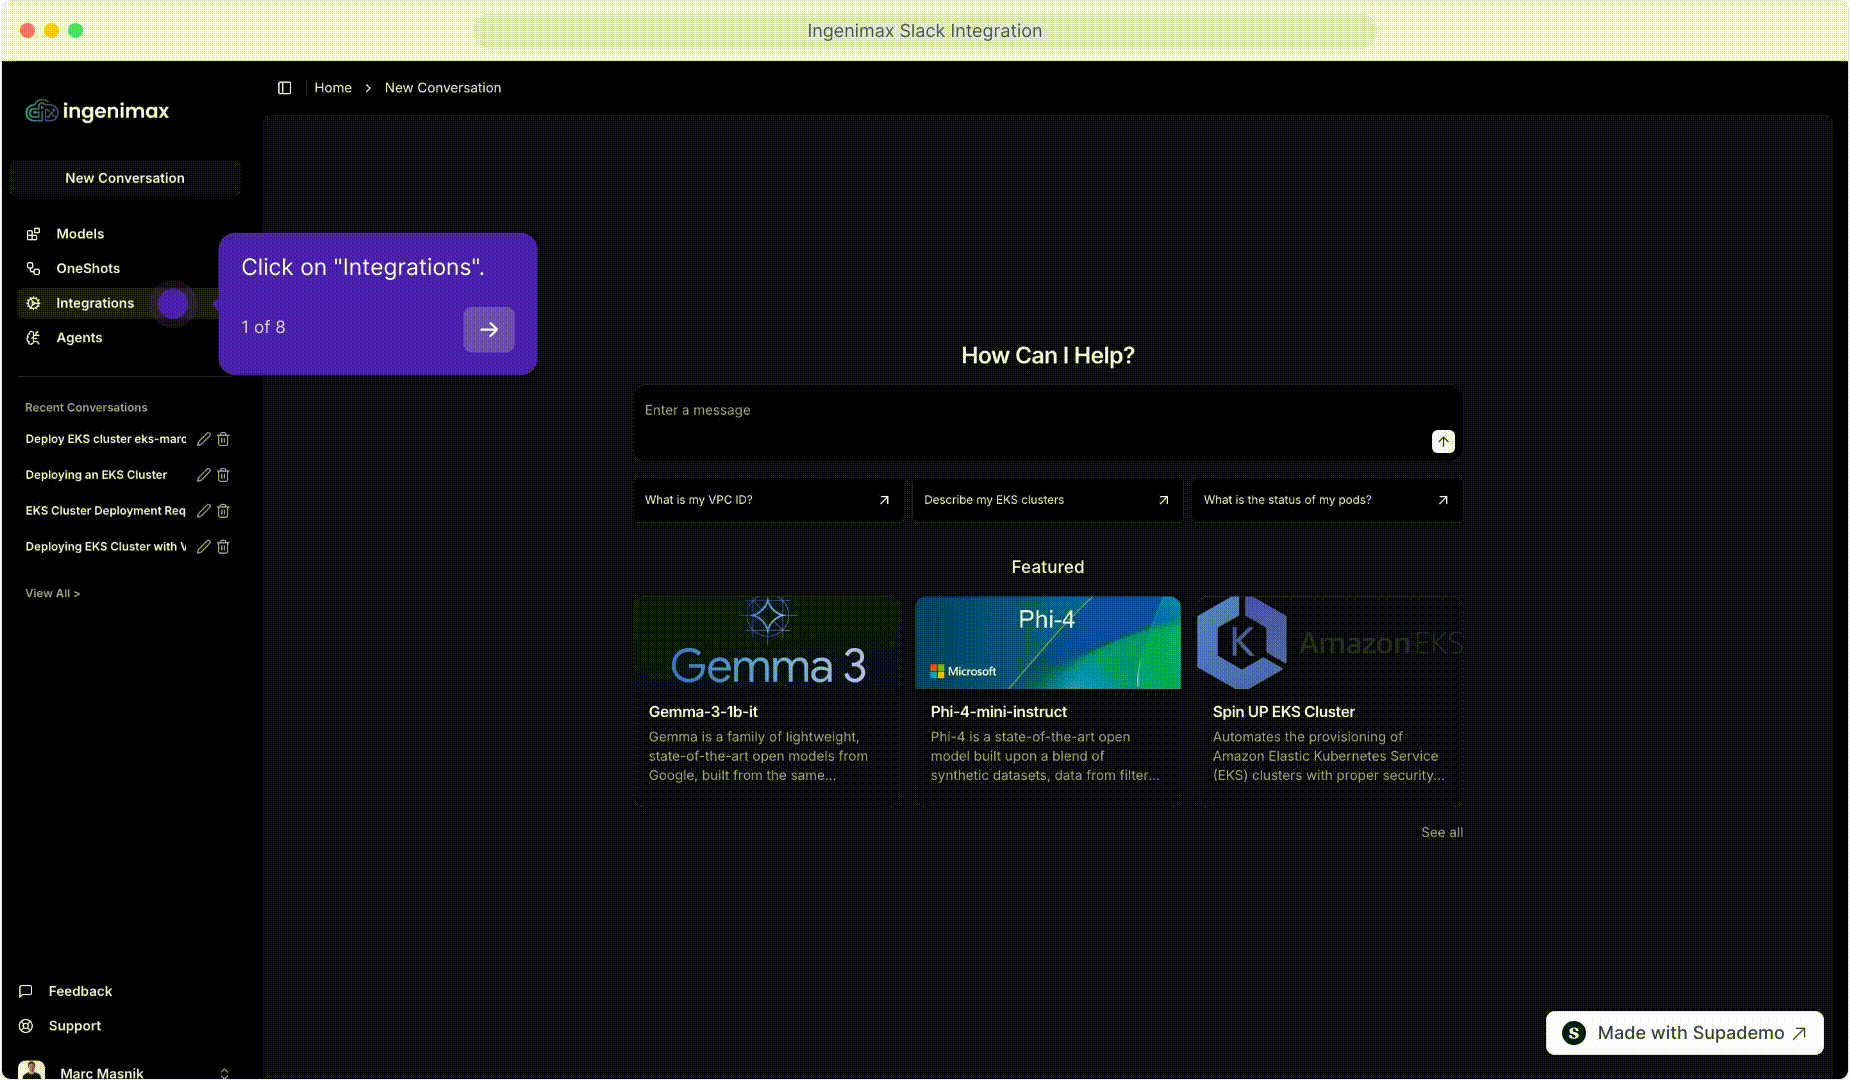Open OneShots from the sidebar

[87, 268]
